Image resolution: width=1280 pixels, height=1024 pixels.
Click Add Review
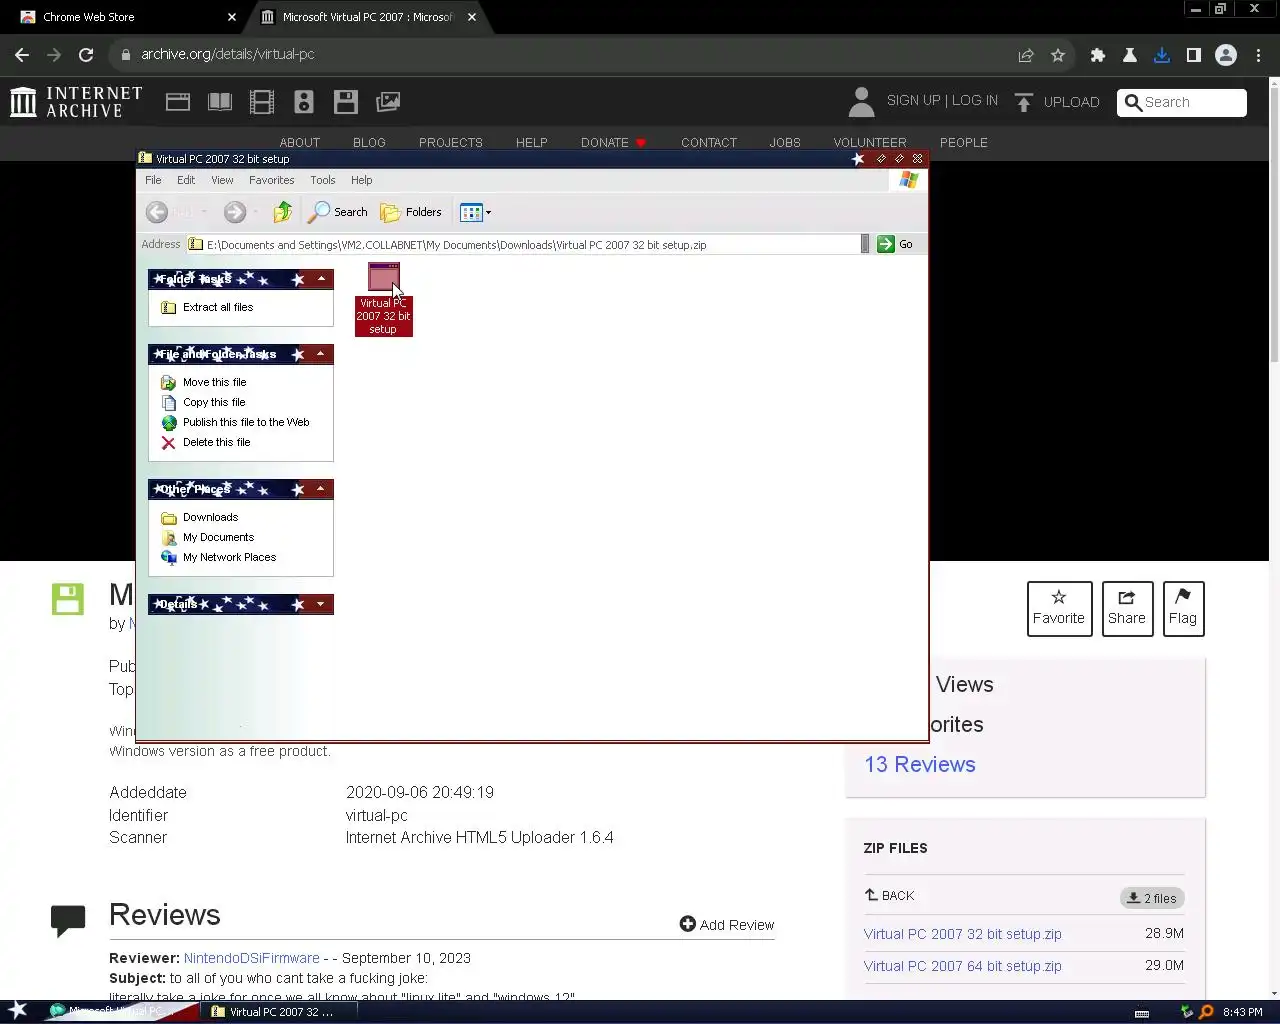coord(727,925)
